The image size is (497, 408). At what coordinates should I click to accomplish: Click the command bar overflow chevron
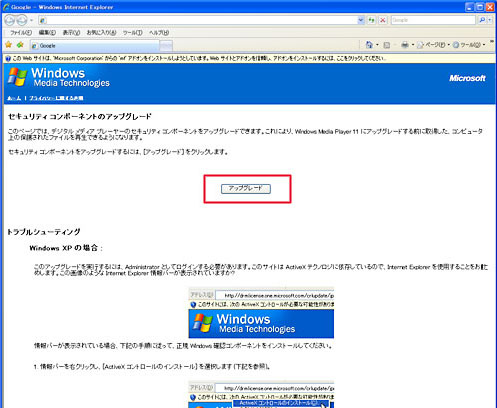[x=492, y=42]
